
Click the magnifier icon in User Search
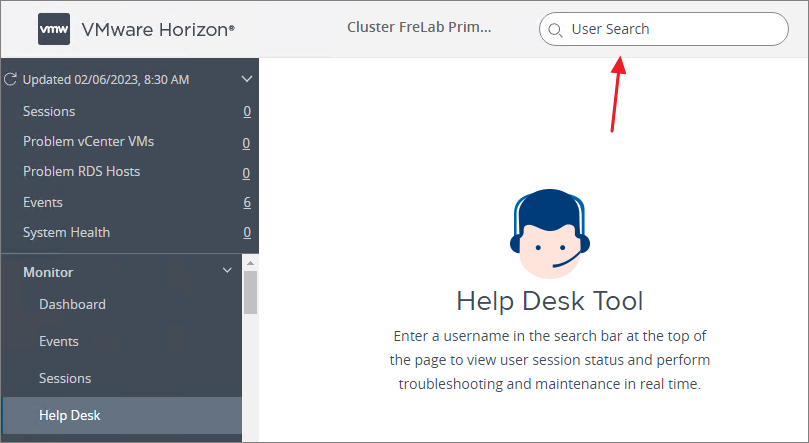tap(555, 29)
